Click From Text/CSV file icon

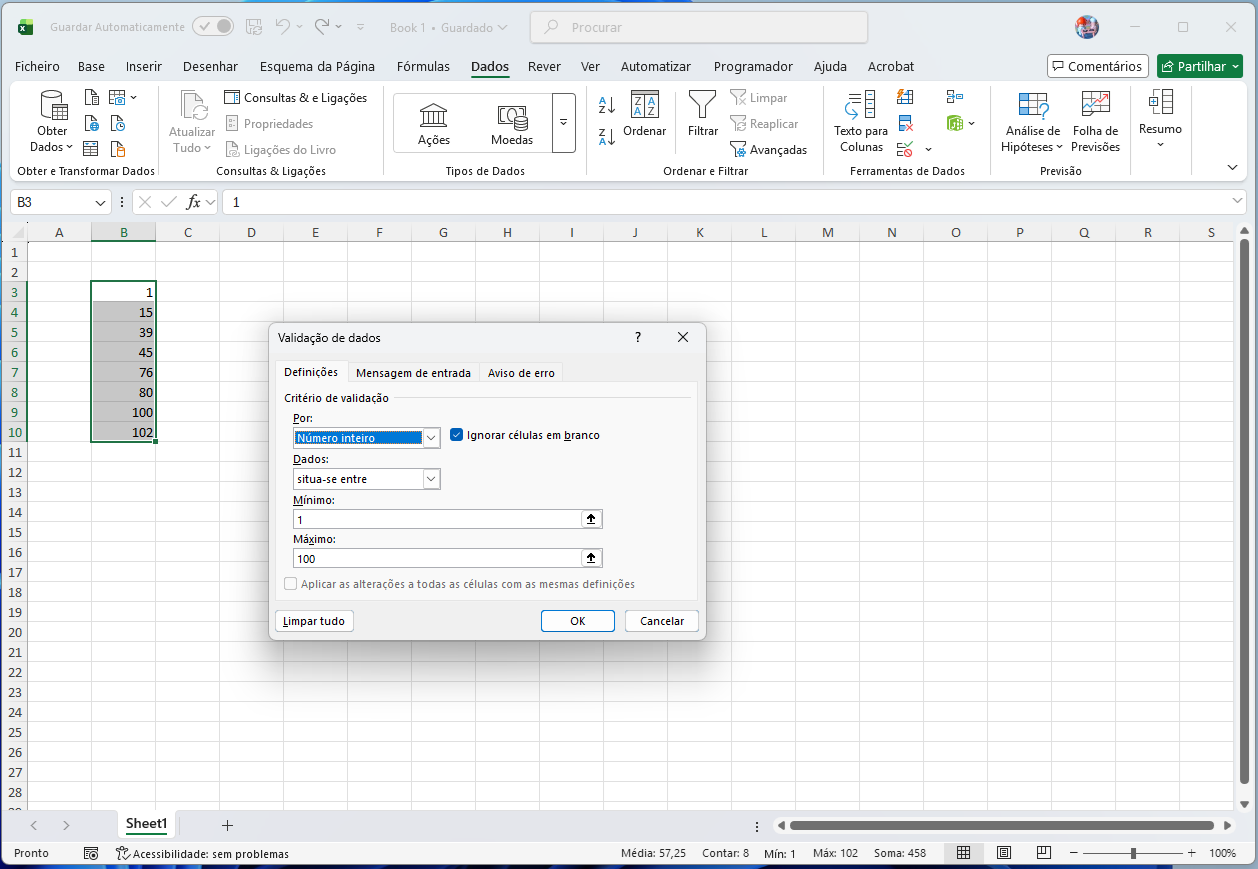click(92, 98)
